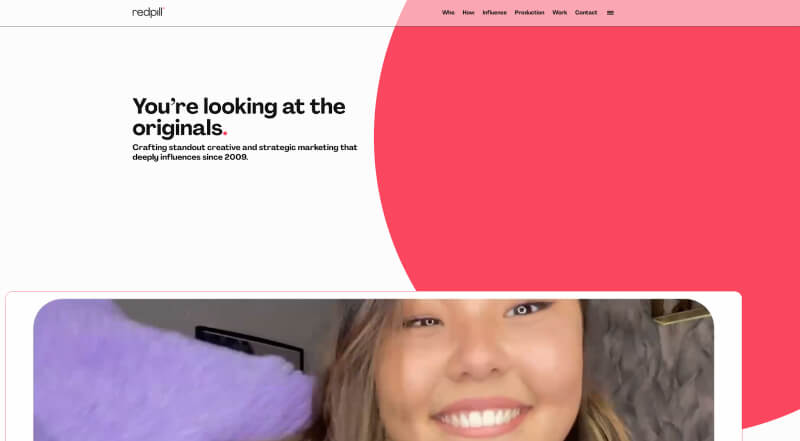Click the white border of video card
This screenshot has height=441, width=800.
[x=19, y=368]
